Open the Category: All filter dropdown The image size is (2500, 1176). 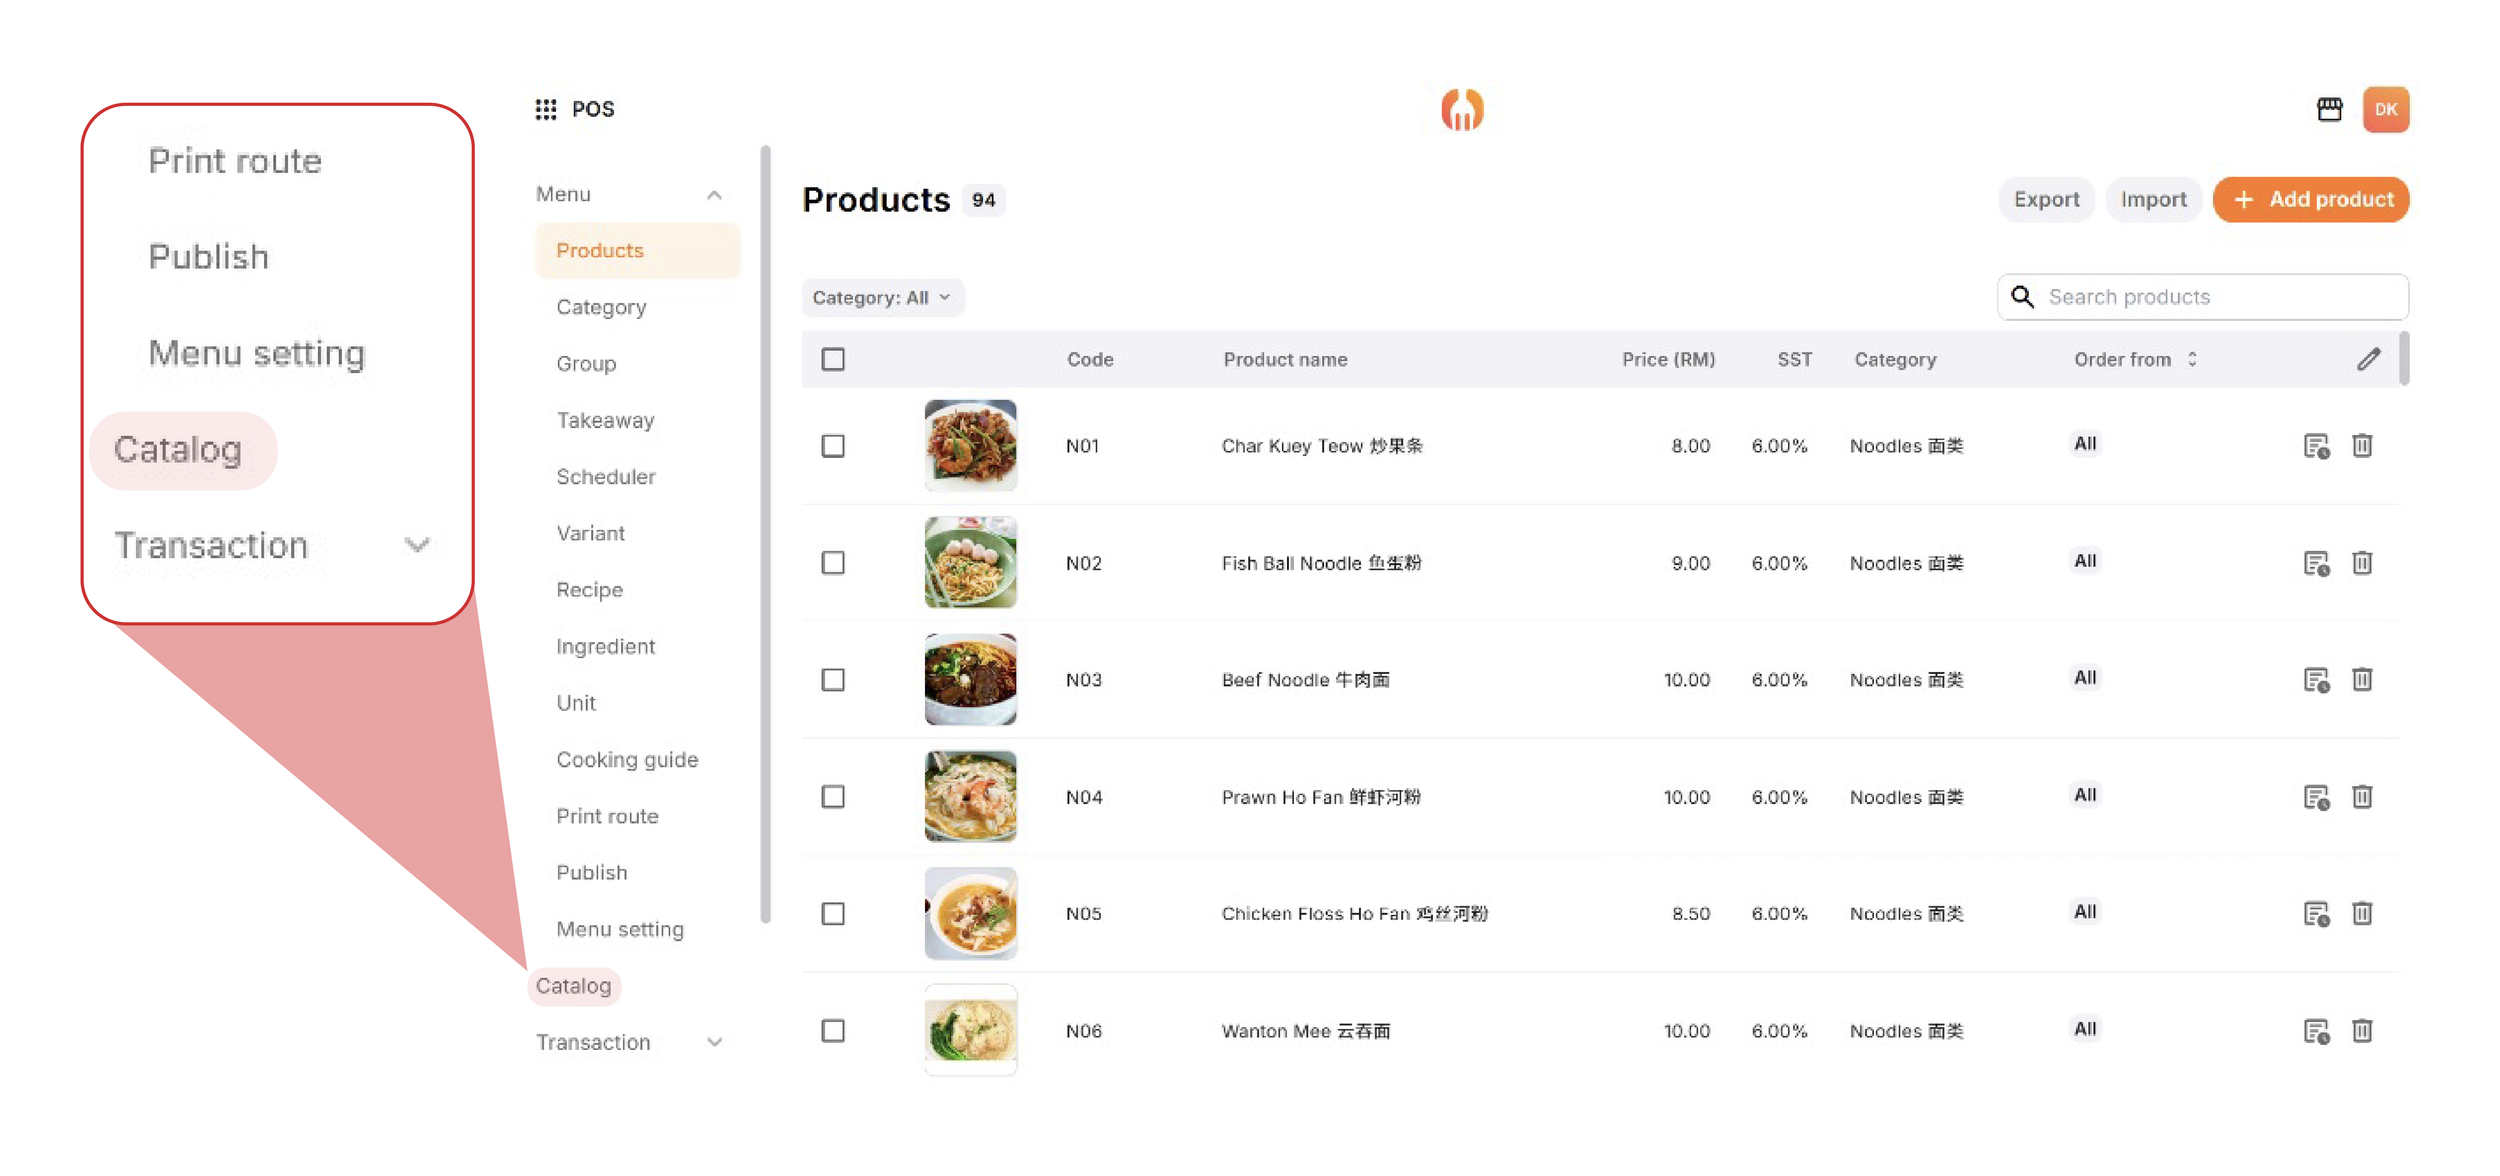click(x=882, y=298)
